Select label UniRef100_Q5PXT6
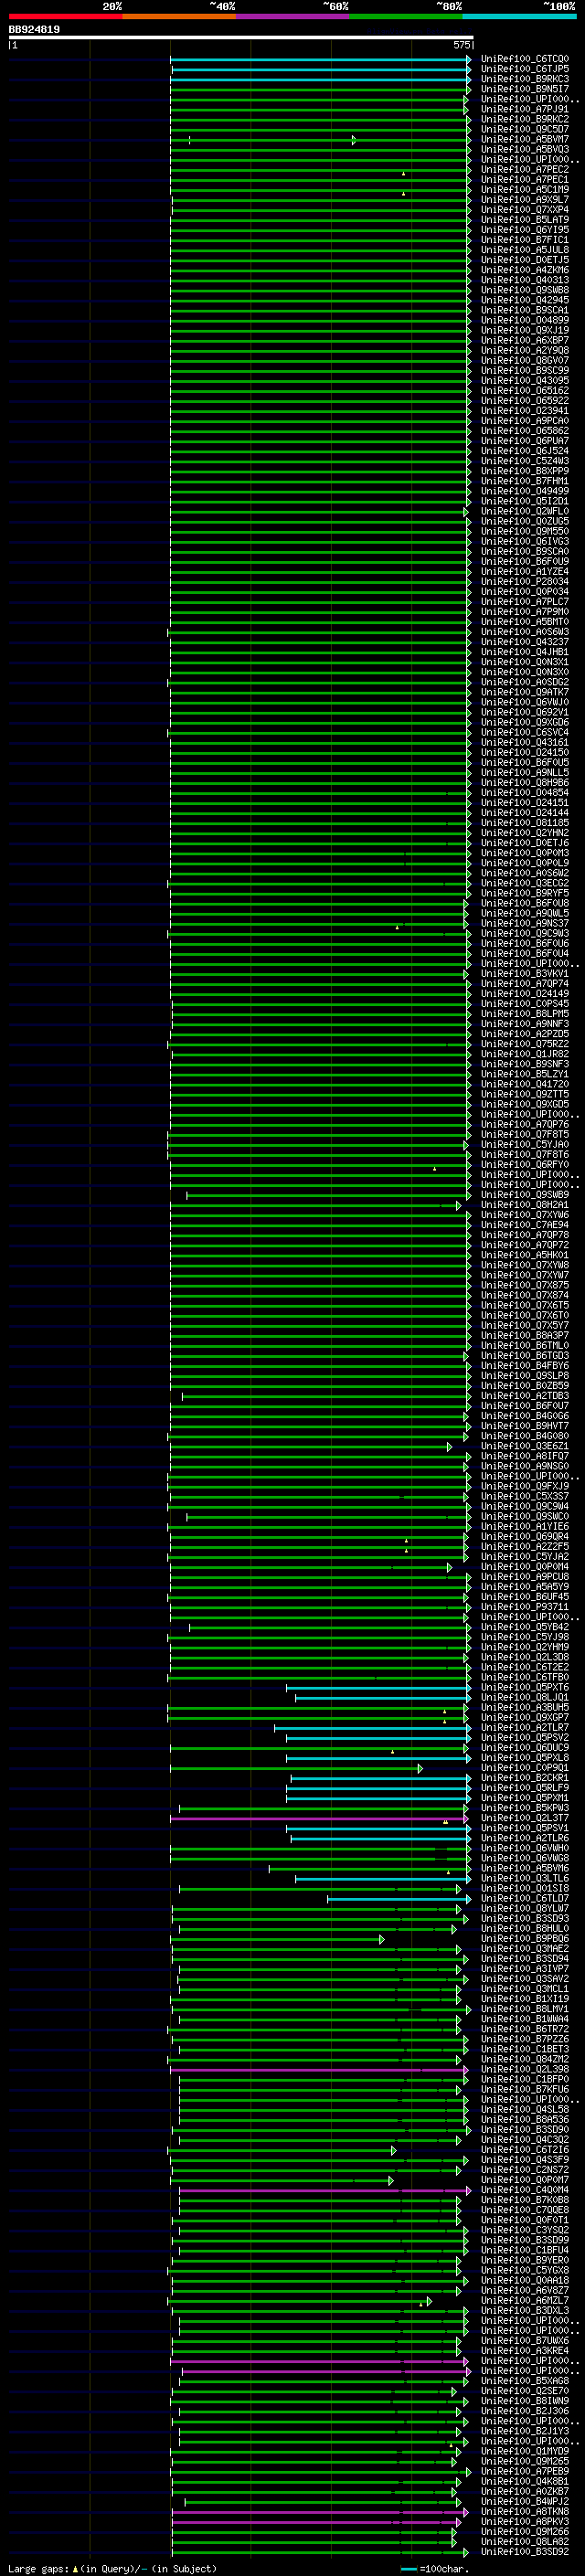This screenshot has width=585, height=2576. pyautogui.click(x=525, y=1687)
